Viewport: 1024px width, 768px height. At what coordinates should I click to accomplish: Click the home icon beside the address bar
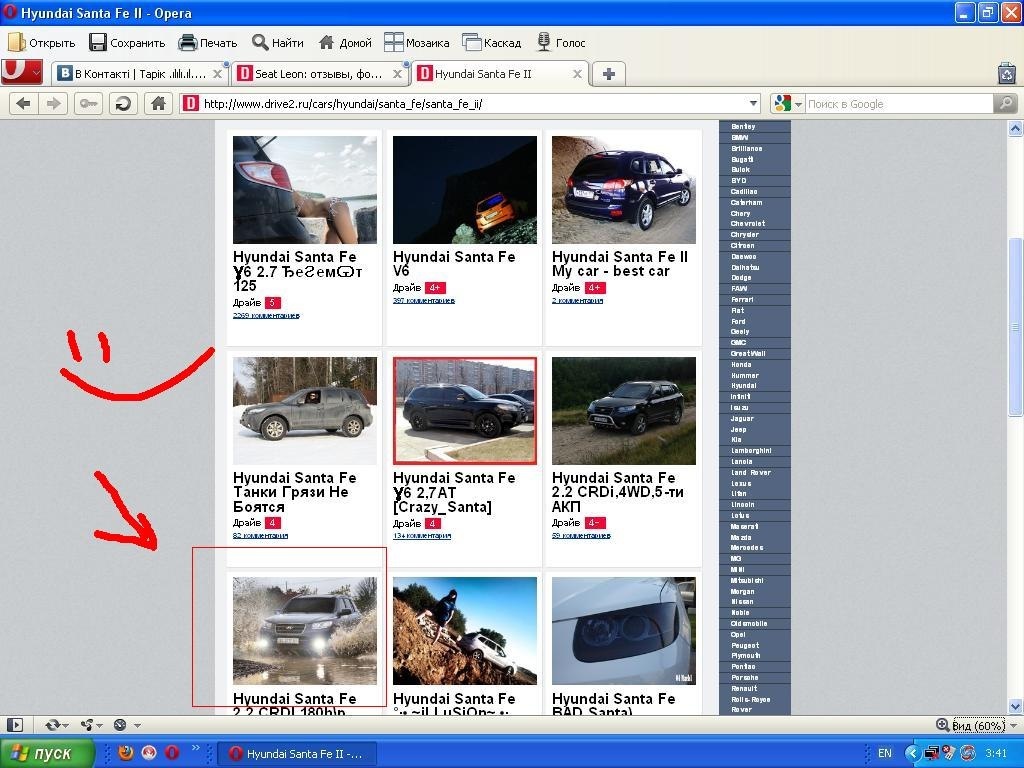tap(158, 103)
